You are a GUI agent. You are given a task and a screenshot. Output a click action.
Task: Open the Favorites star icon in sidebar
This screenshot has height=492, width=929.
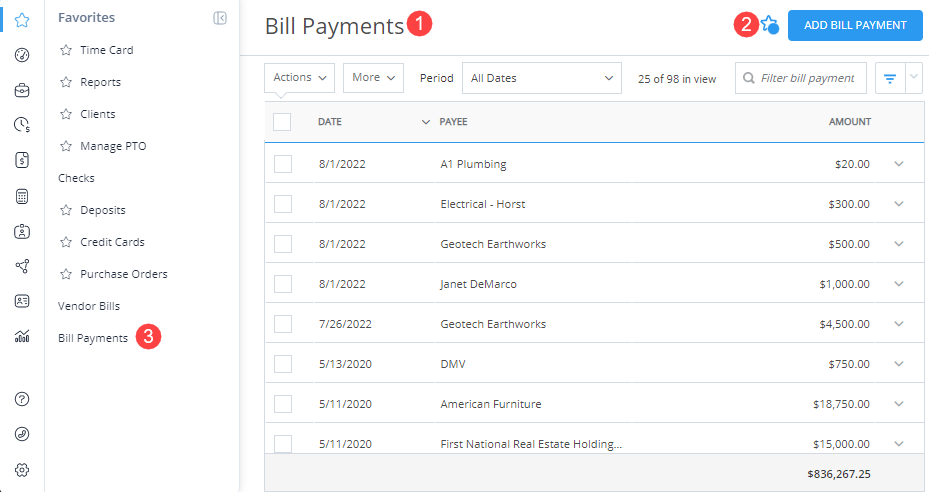pyautogui.click(x=22, y=20)
